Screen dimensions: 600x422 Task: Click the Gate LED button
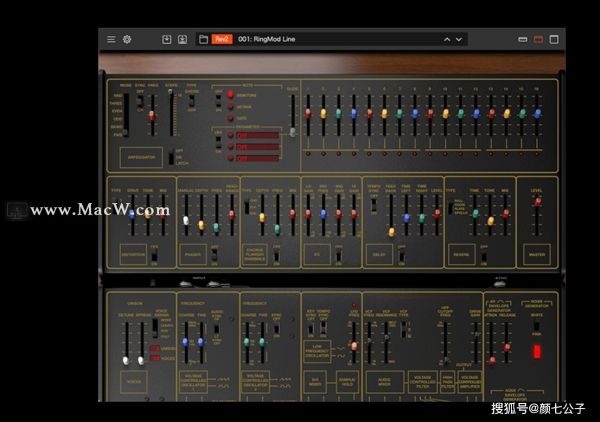click(230, 119)
